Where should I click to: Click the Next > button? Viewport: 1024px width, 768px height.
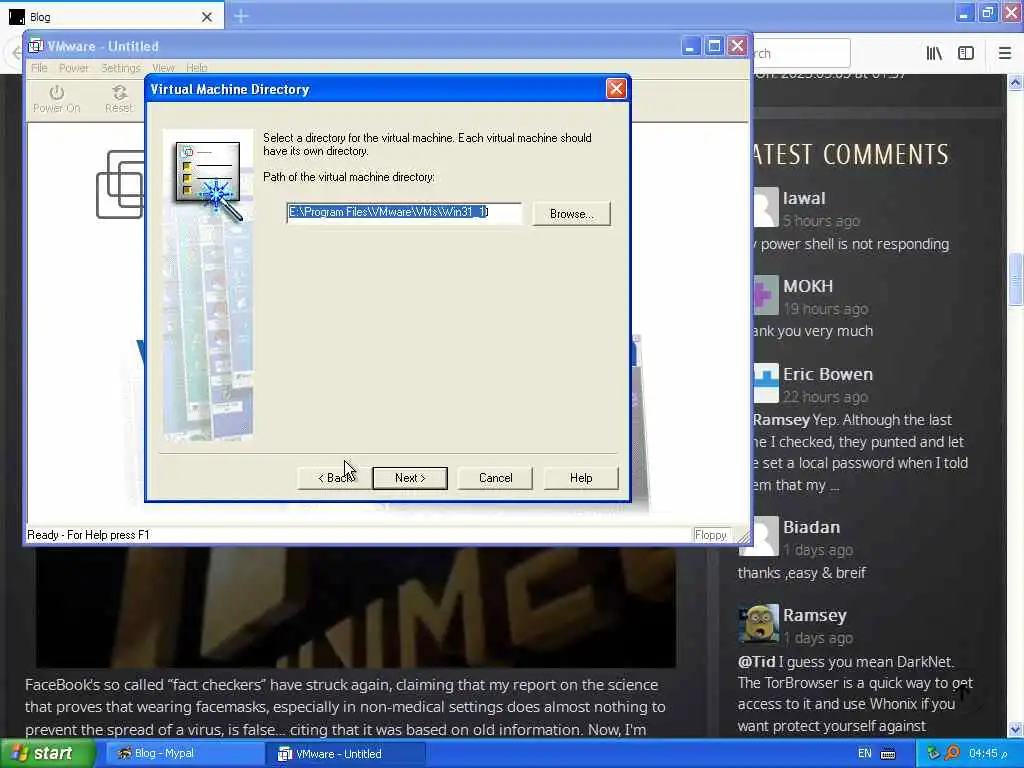(x=410, y=478)
